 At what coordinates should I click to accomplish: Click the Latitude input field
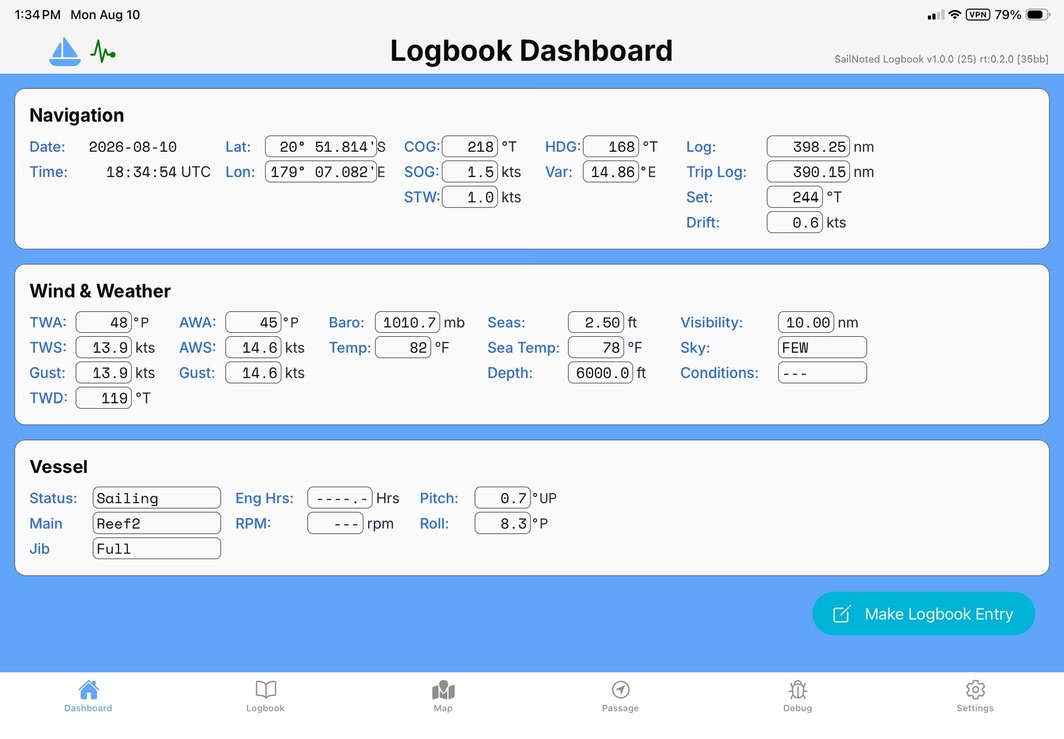pyautogui.click(x=321, y=147)
